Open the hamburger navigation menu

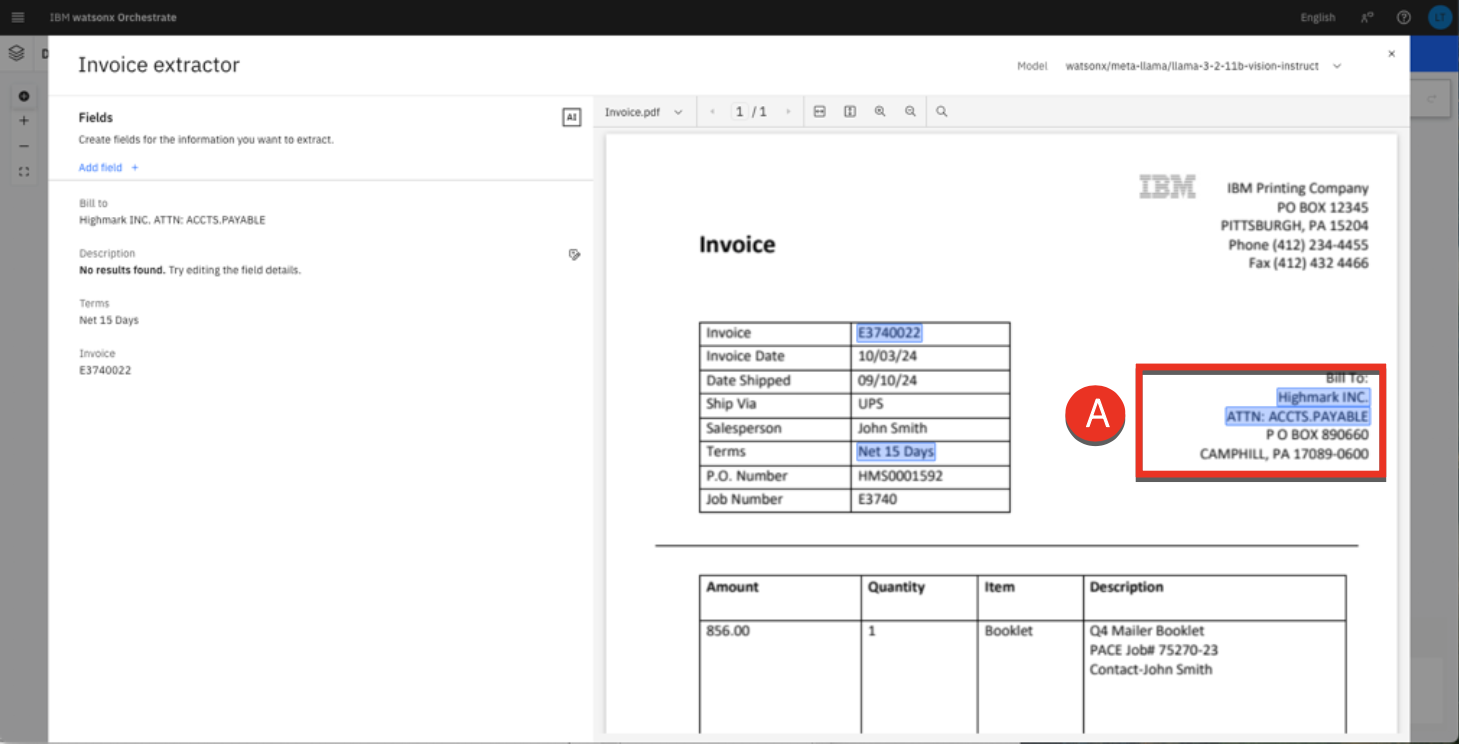point(17,17)
